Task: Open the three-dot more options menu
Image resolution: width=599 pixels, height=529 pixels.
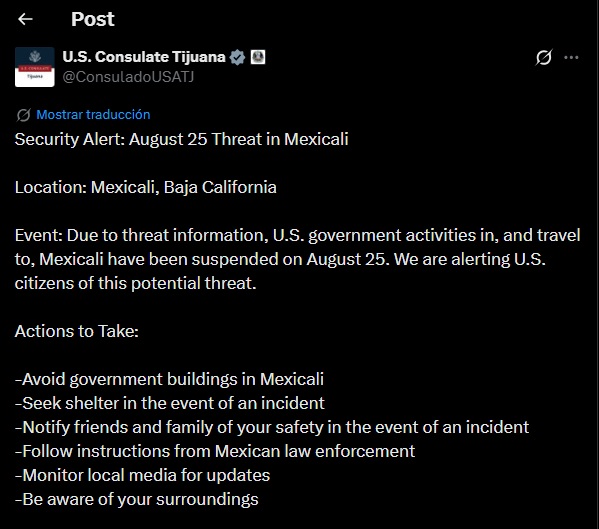Action: pos(571,58)
